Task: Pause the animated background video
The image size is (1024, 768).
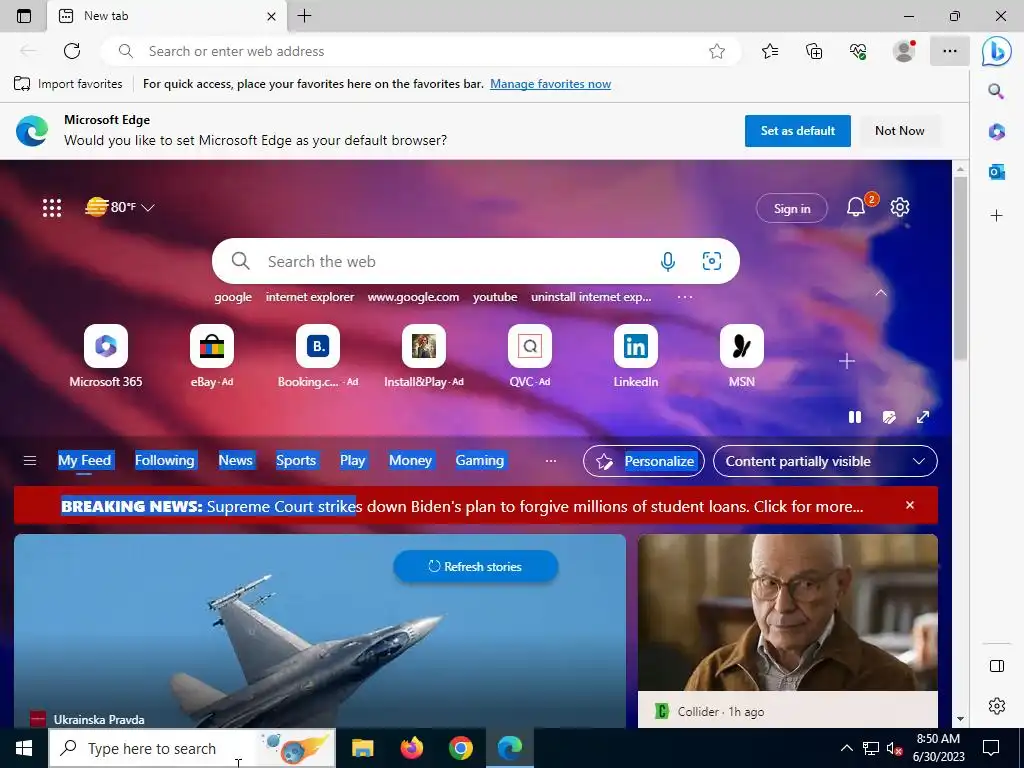Action: click(x=855, y=417)
